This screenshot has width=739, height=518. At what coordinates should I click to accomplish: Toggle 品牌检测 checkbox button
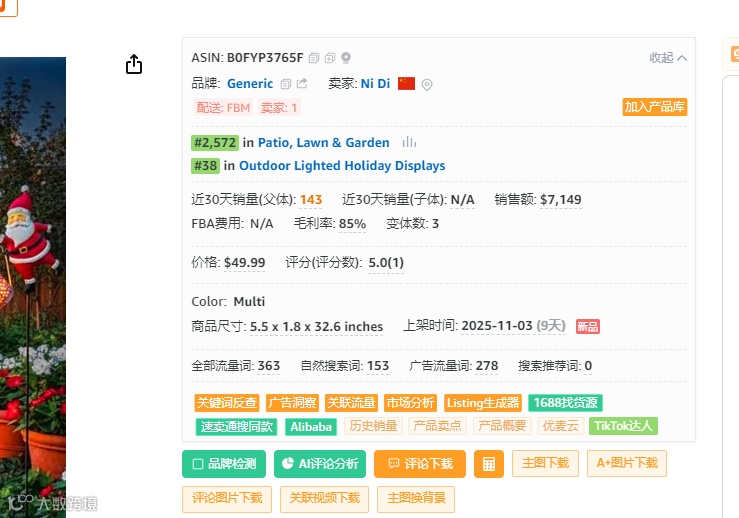(x=224, y=464)
